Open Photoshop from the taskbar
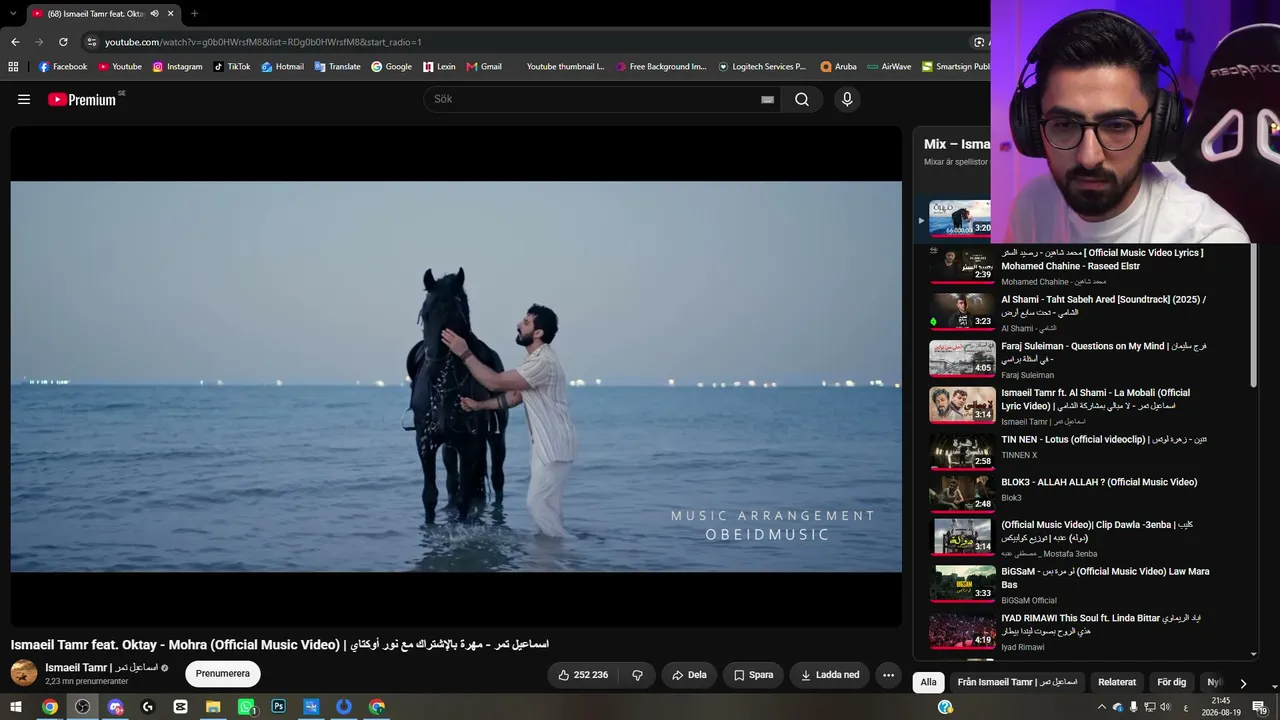This screenshot has width=1280, height=720. coord(279,707)
